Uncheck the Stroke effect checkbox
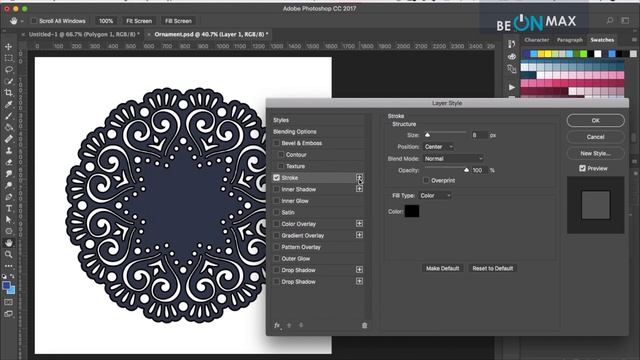640x360 pixels. (x=277, y=178)
